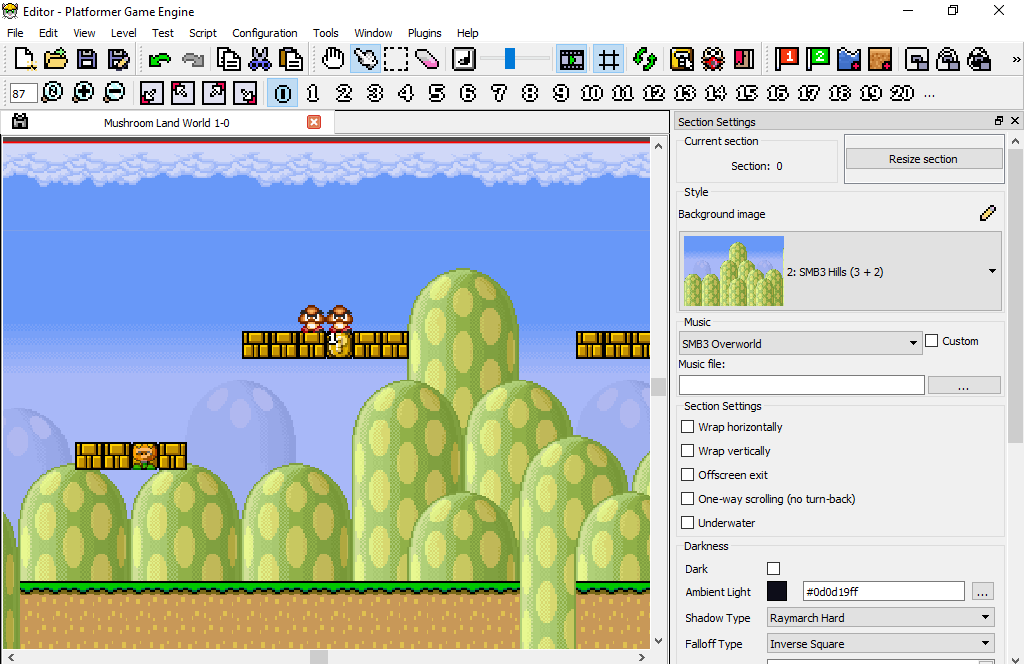This screenshot has width=1024, height=664.
Task: Open Background image dropdown SMB3 Hills
Action: click(840, 271)
